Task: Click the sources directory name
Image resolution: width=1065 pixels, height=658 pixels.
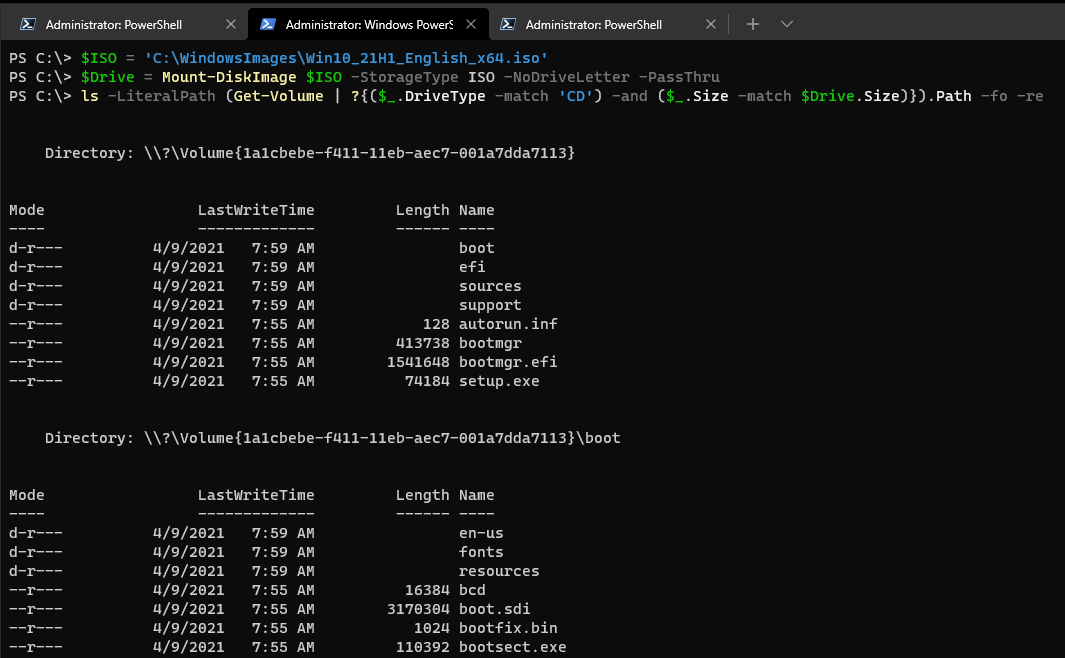Action: 489,285
